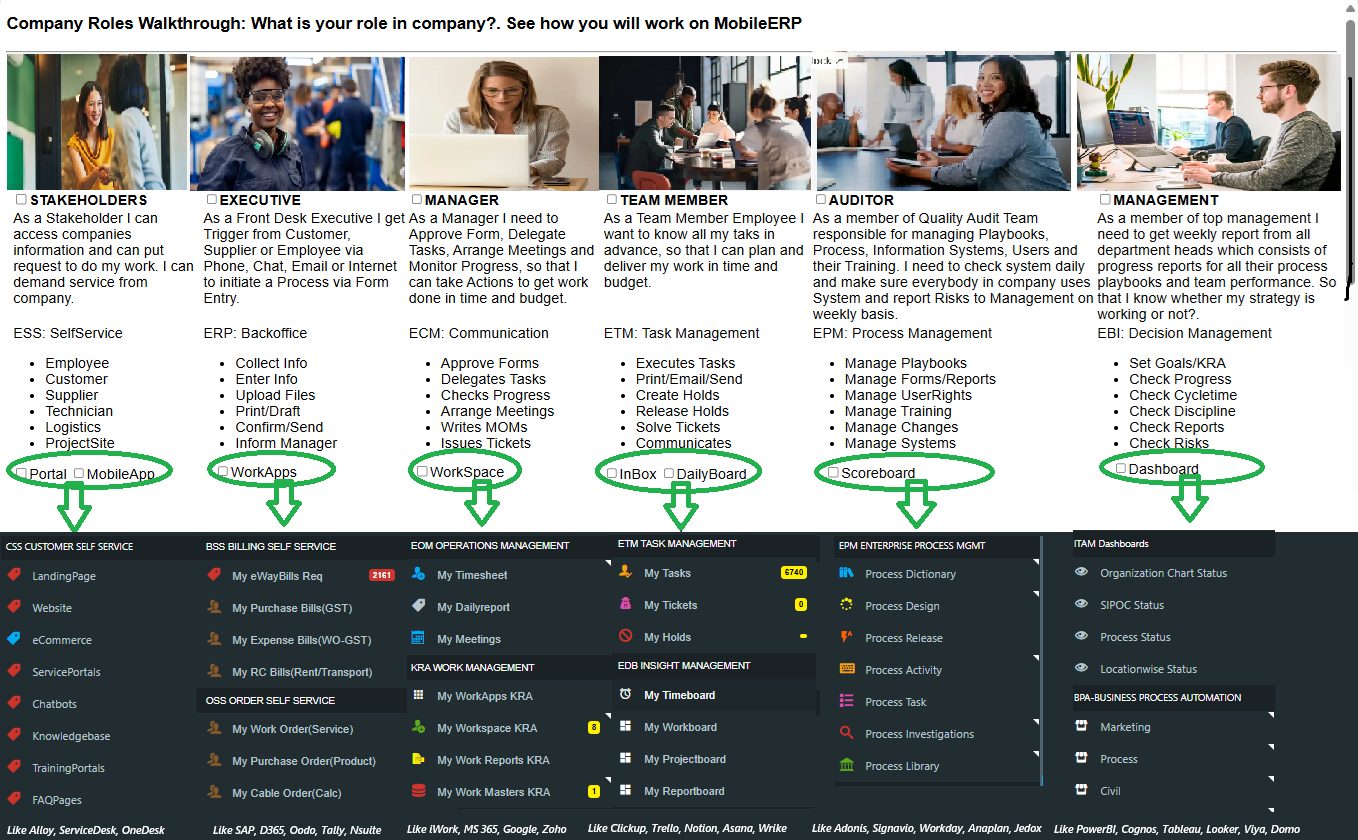The image size is (1358, 840).
Task: Enable the WorkSpace checkbox
Action: pos(422,471)
